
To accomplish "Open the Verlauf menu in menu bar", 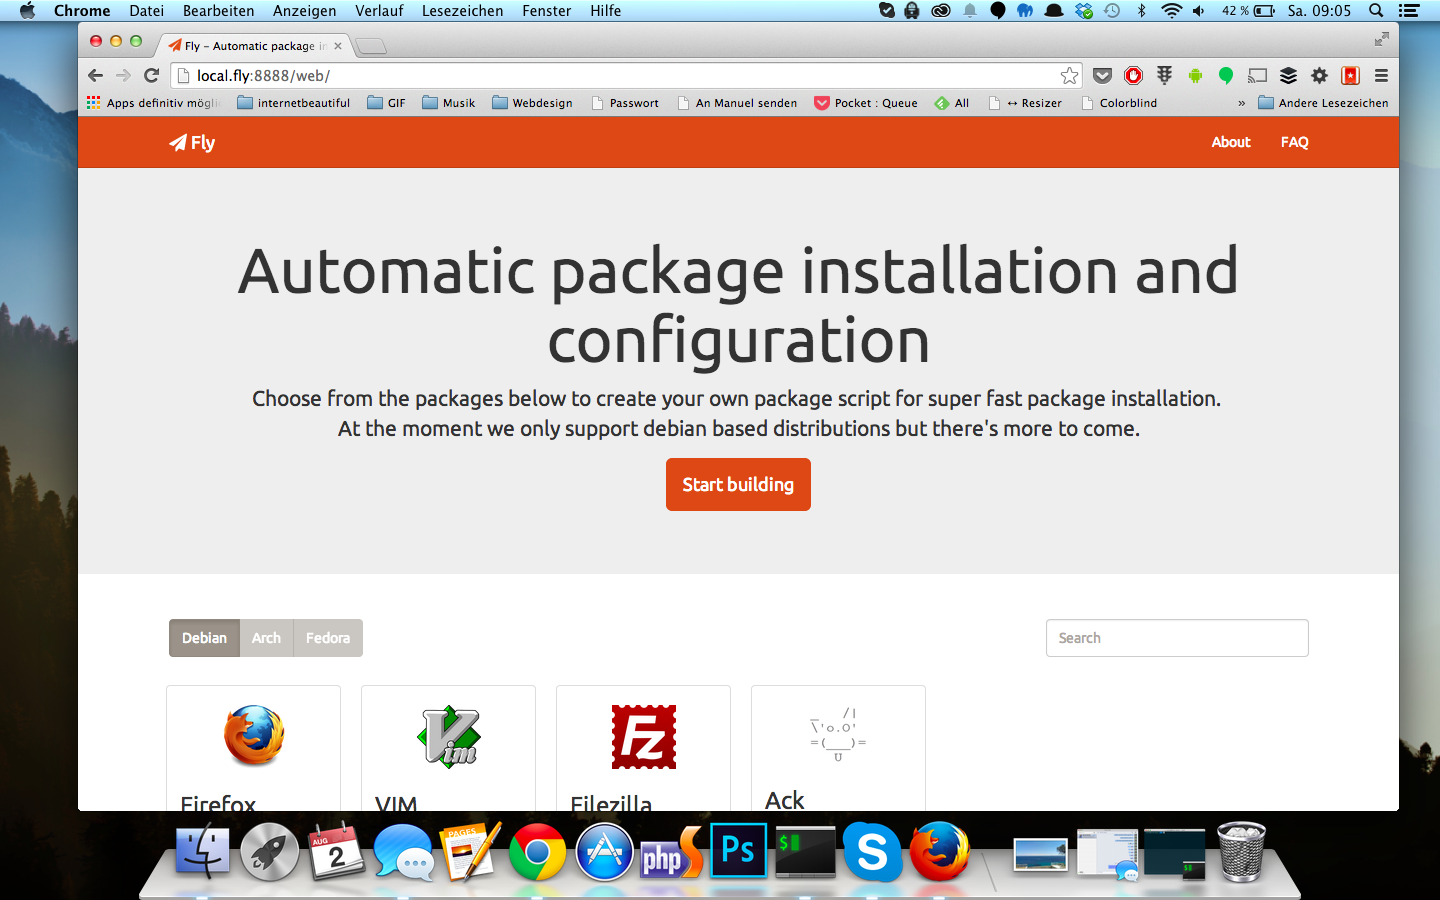I will pos(379,11).
